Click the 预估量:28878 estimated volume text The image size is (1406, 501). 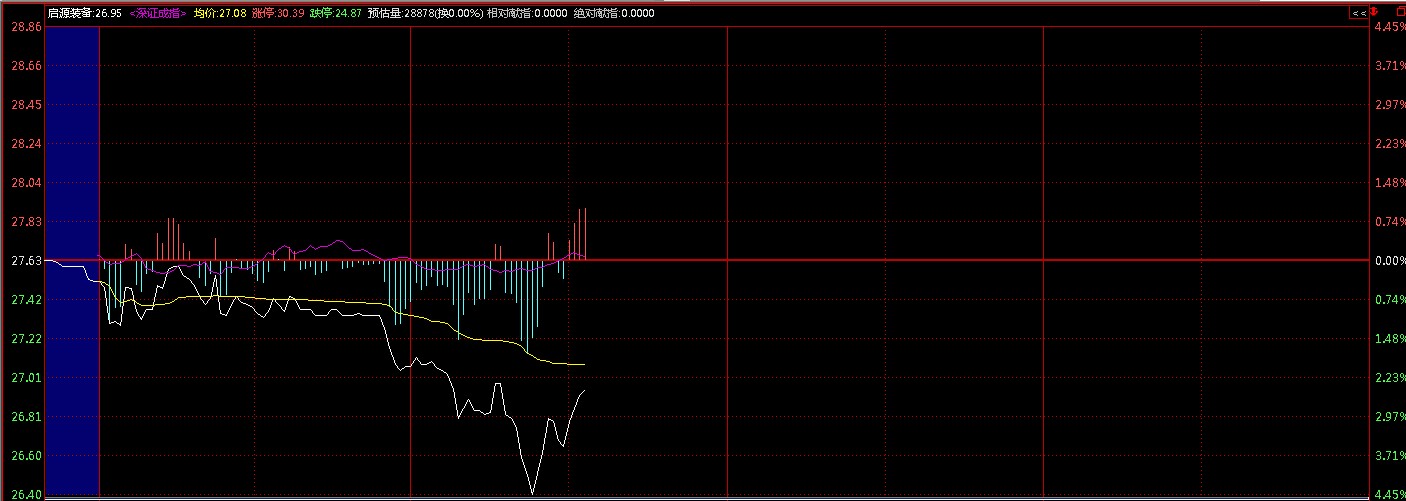click(399, 13)
